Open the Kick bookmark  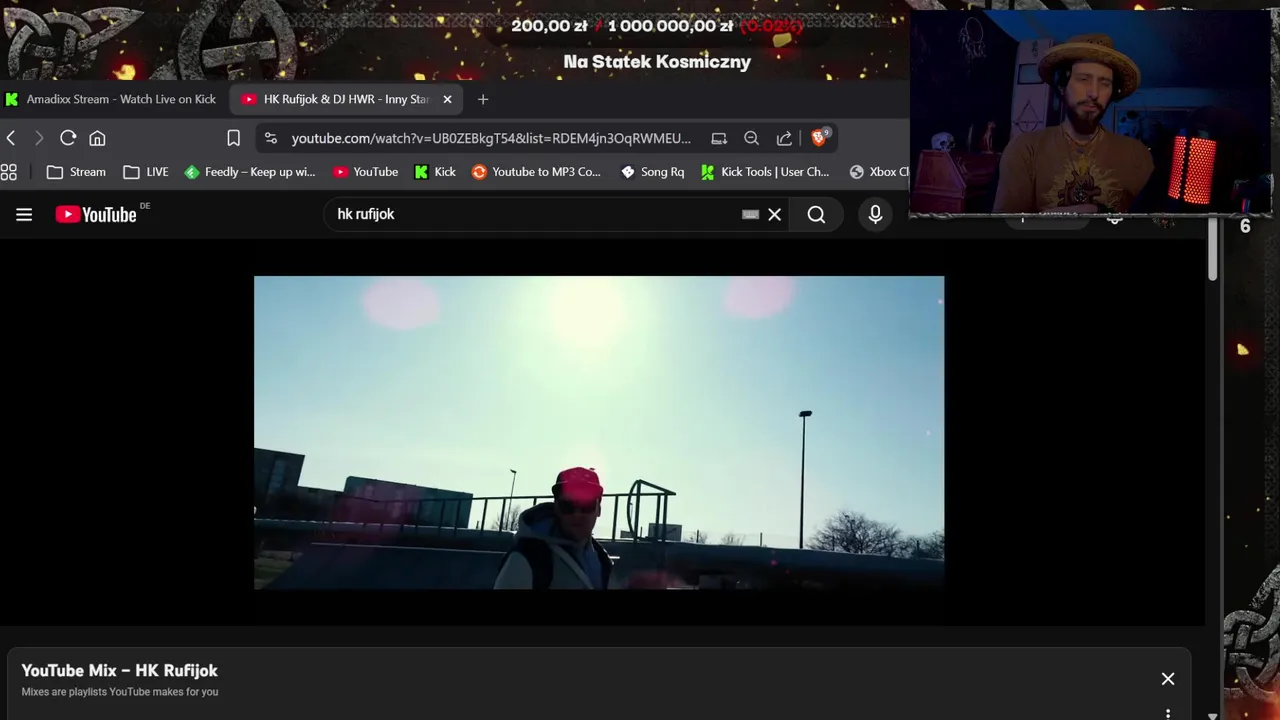pos(435,172)
